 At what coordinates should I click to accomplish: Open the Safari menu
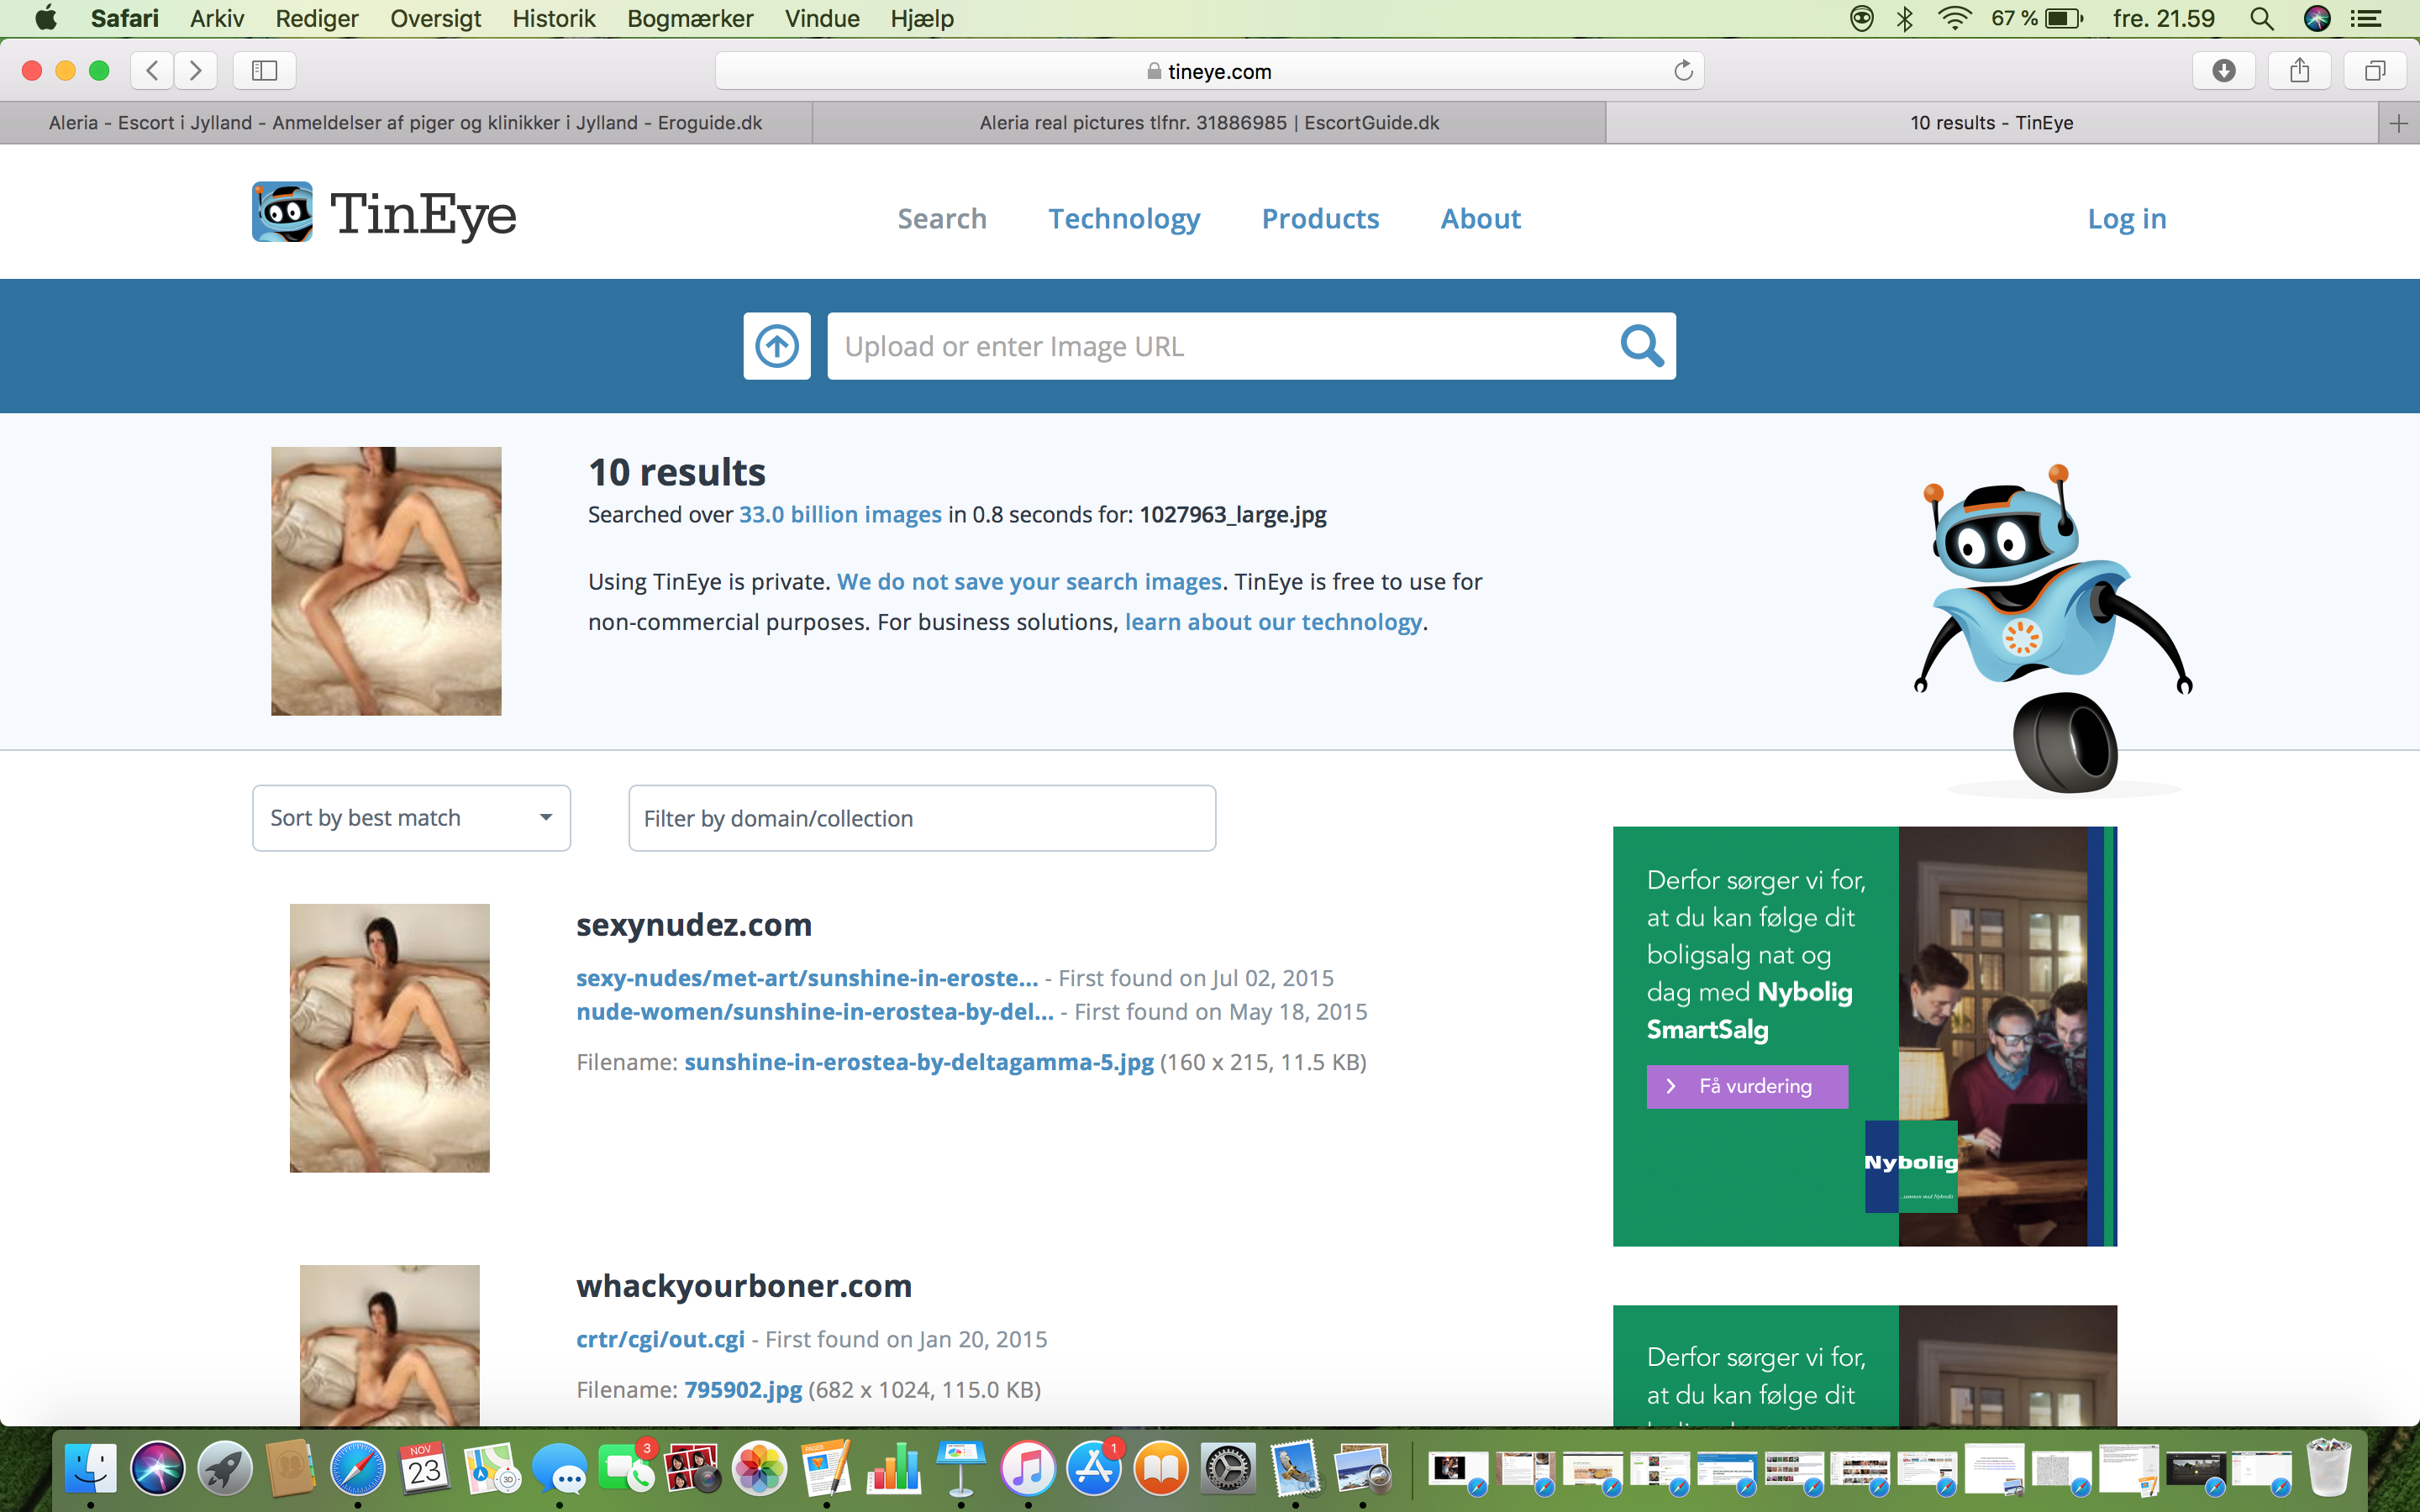point(124,18)
